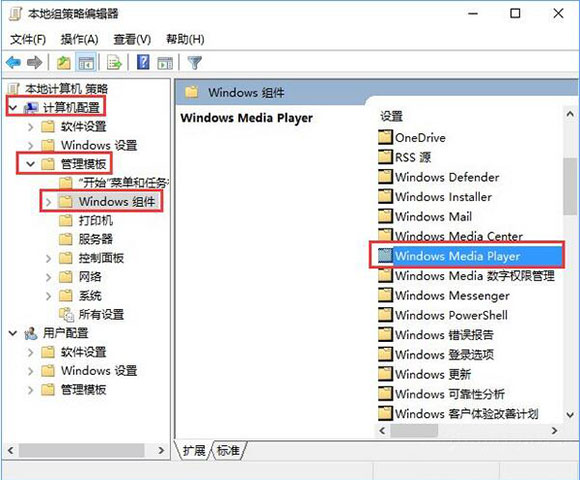Expand the 系统 tree node
This screenshot has height=480, width=580.
click(x=48, y=296)
